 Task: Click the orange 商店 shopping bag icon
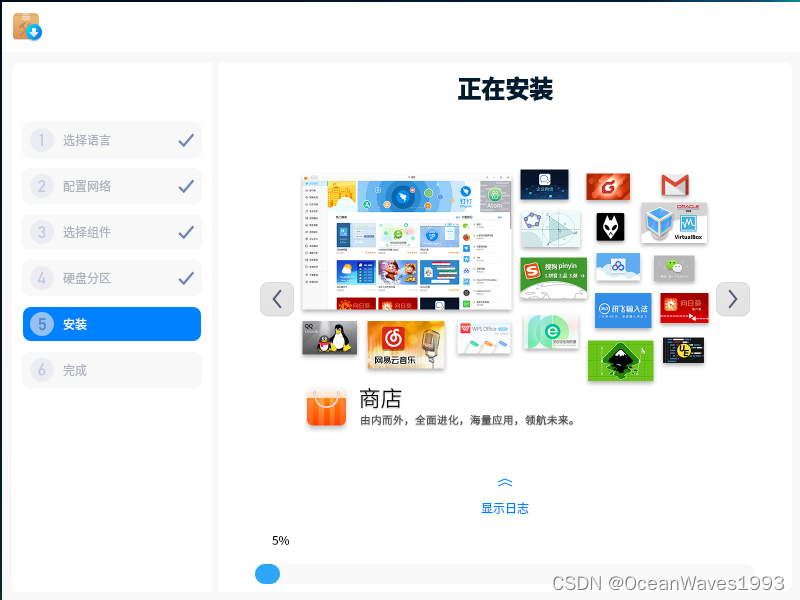coord(327,407)
